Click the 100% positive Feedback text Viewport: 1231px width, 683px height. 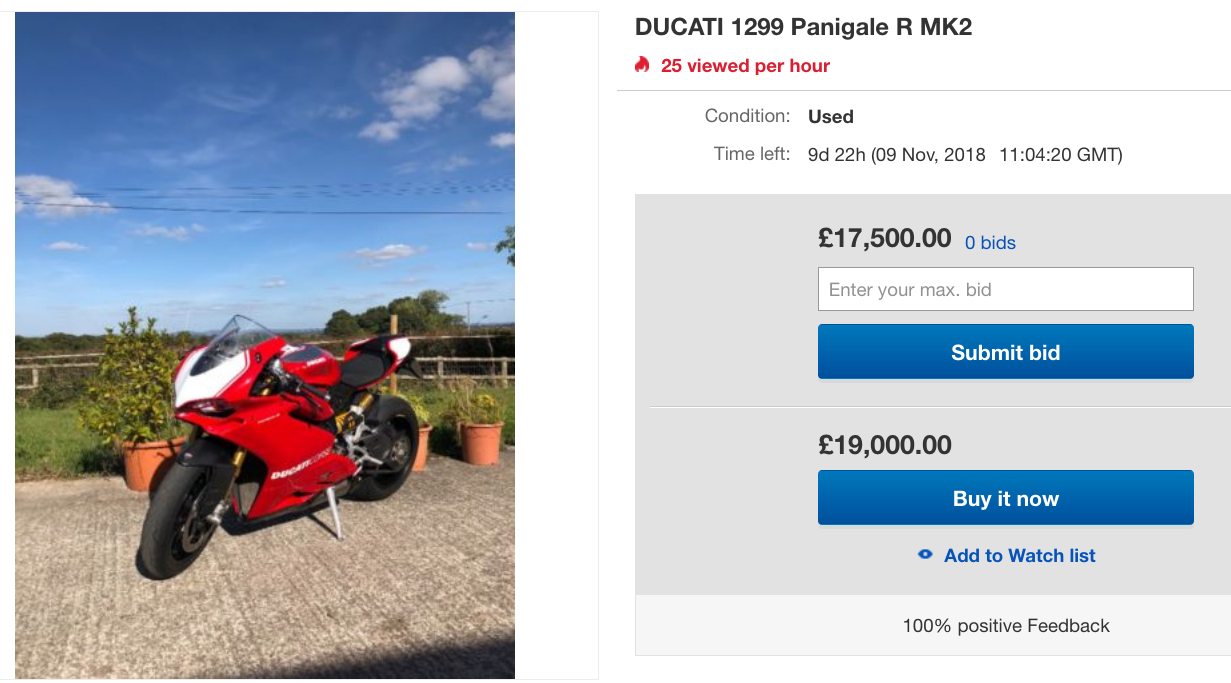click(x=1006, y=626)
